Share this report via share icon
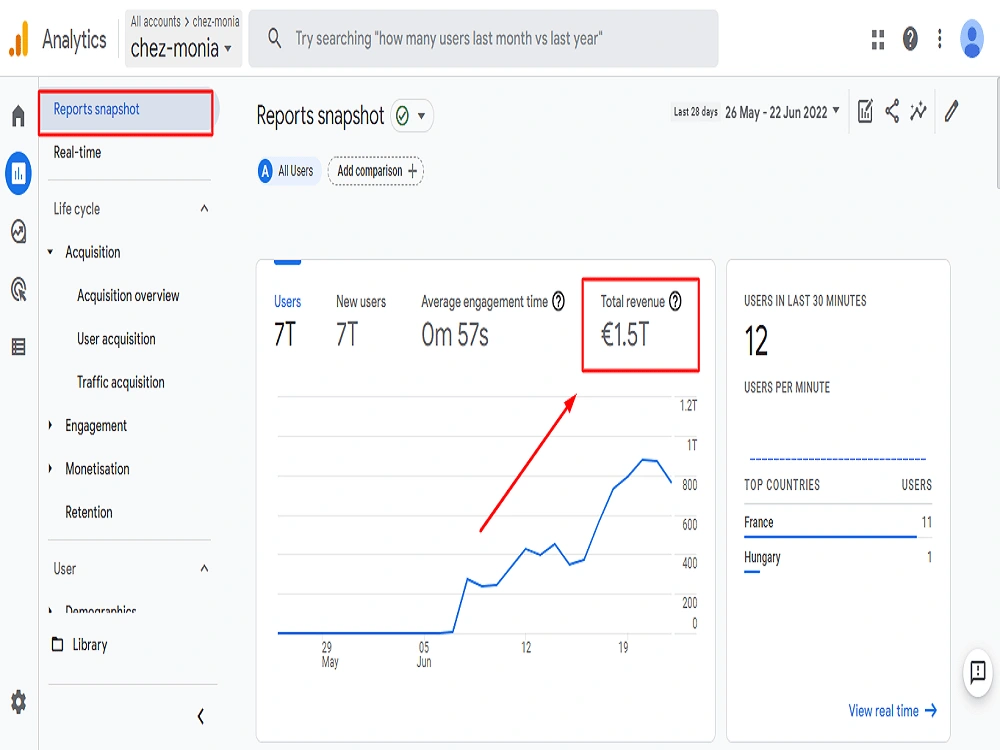 (x=893, y=113)
